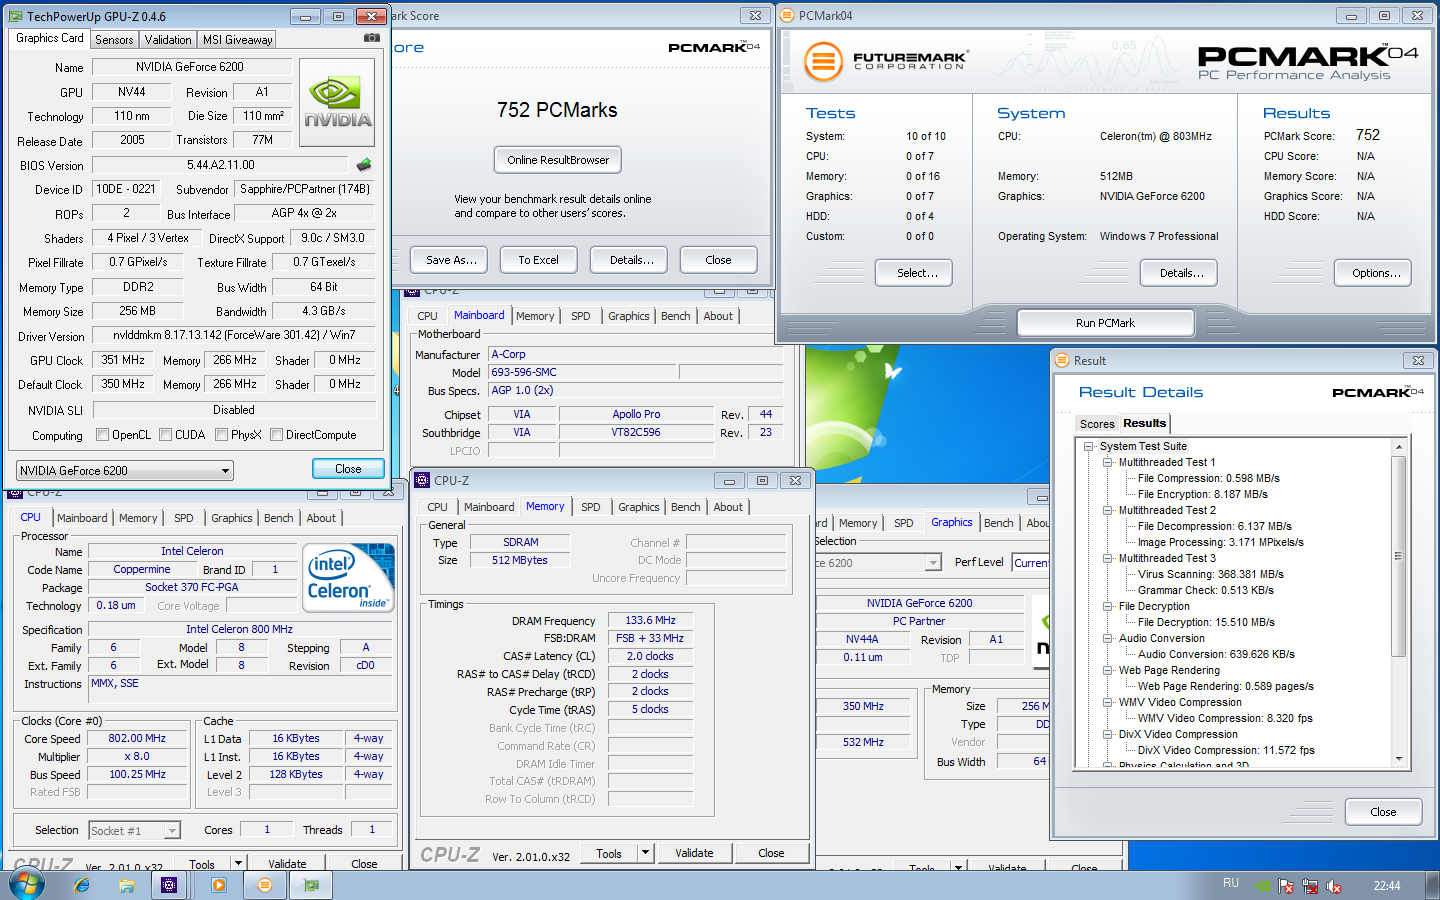Image resolution: width=1440 pixels, height=900 pixels.
Task: Launch Internet Explorer from the taskbar
Action: (x=81, y=885)
